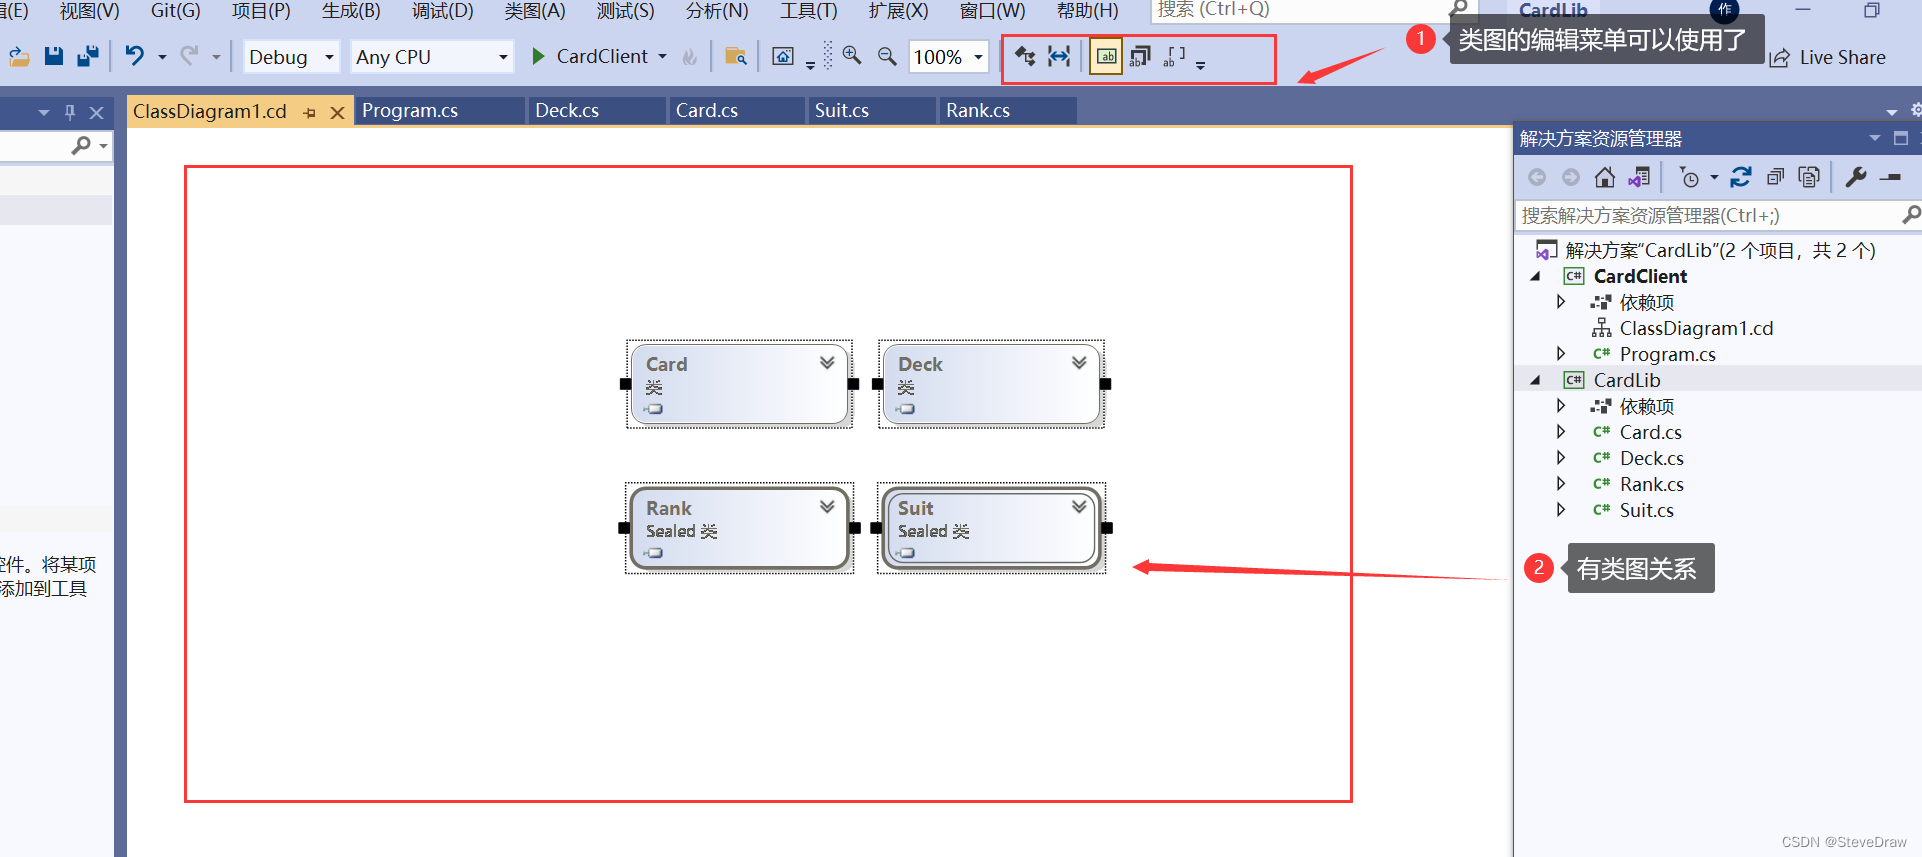The width and height of the screenshot is (1922, 857).
Task: Open Properties with the wrench icon
Action: [1856, 177]
